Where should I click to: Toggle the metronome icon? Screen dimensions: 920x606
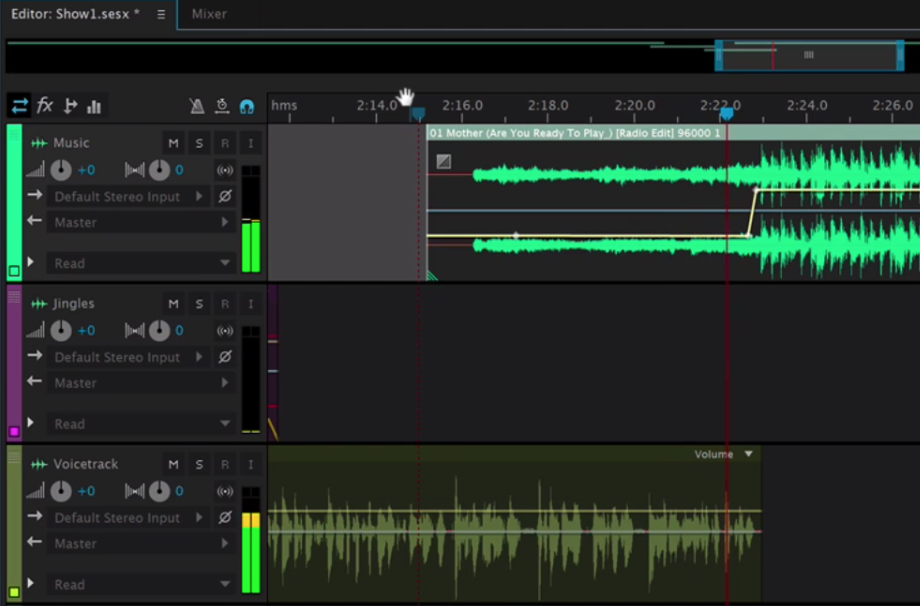pyautogui.click(x=197, y=106)
